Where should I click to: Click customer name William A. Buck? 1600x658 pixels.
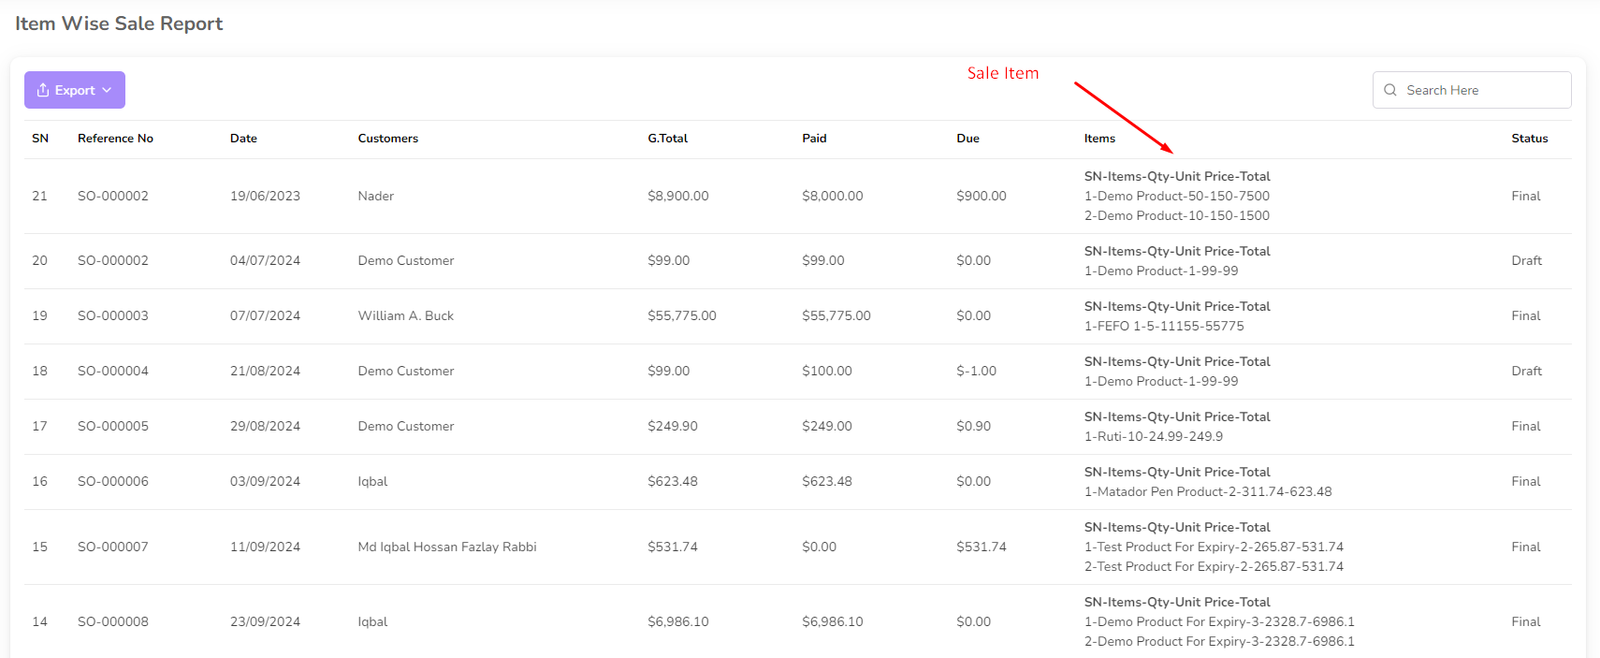pos(405,316)
